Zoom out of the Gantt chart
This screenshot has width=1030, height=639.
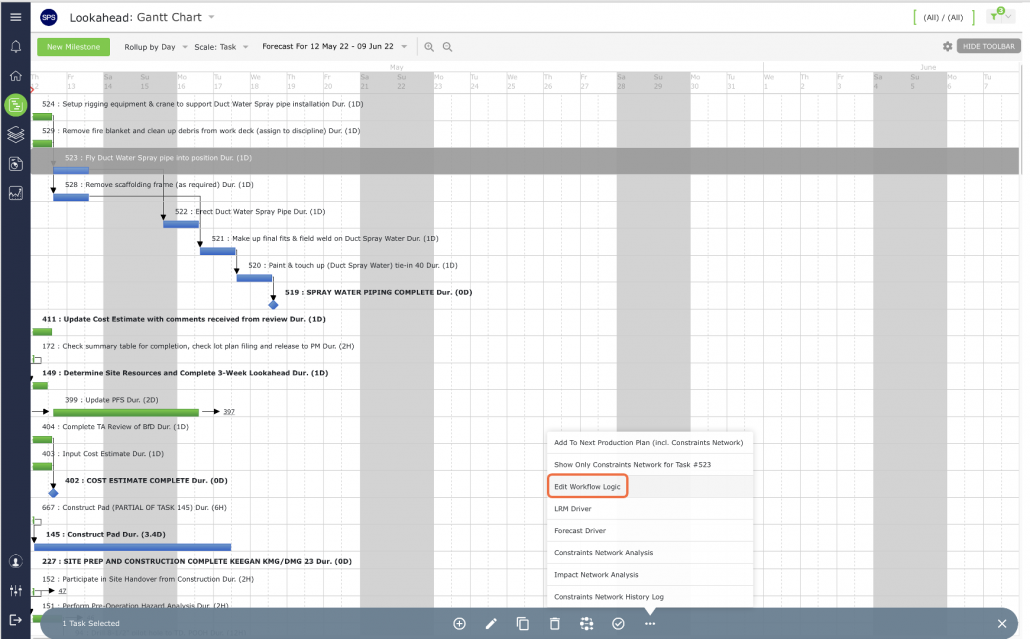pyautogui.click(x=447, y=47)
